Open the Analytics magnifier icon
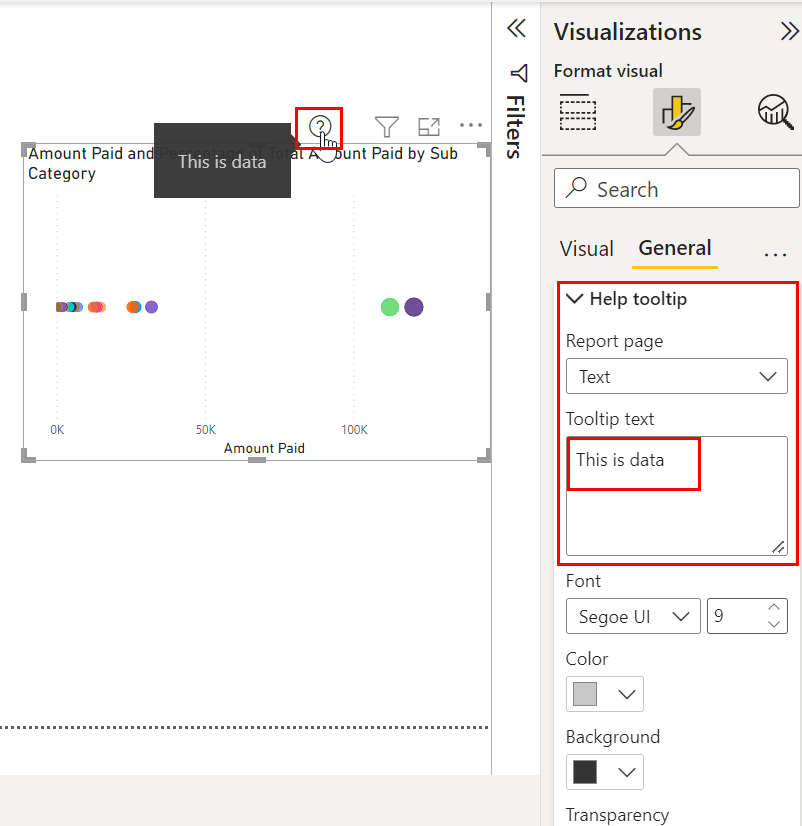 click(x=775, y=112)
